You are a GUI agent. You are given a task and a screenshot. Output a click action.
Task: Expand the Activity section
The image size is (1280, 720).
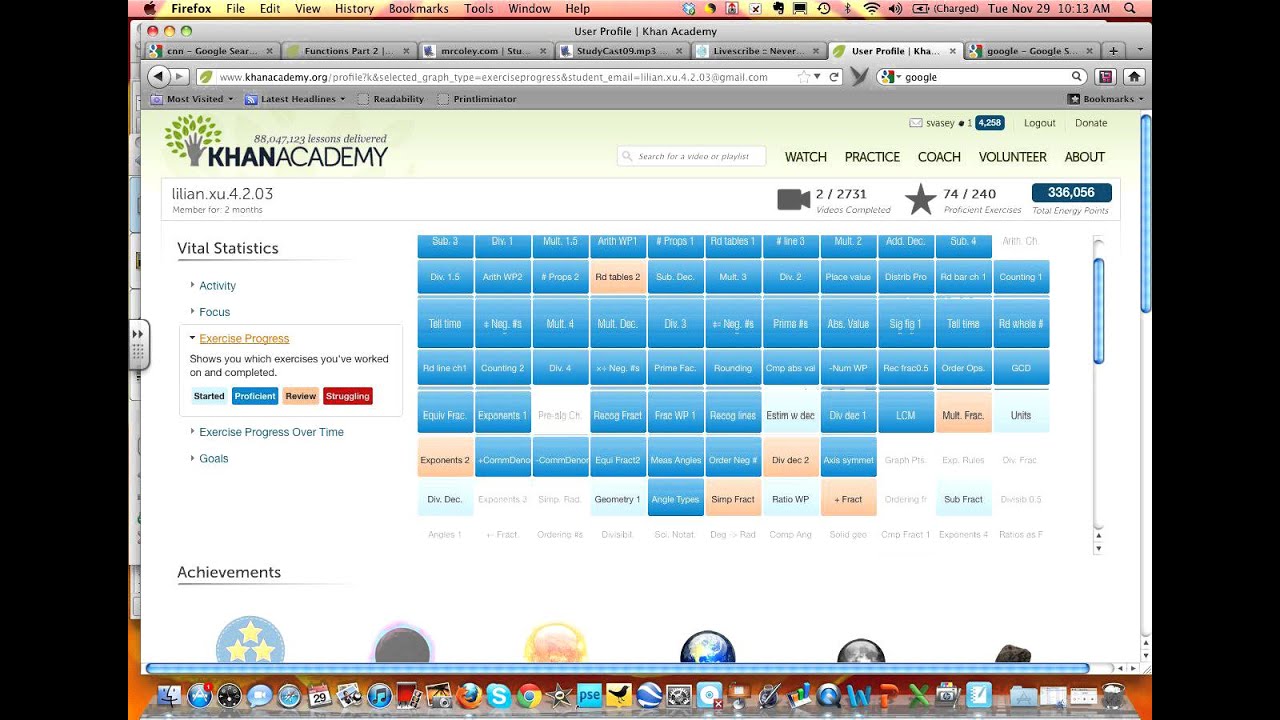point(217,286)
